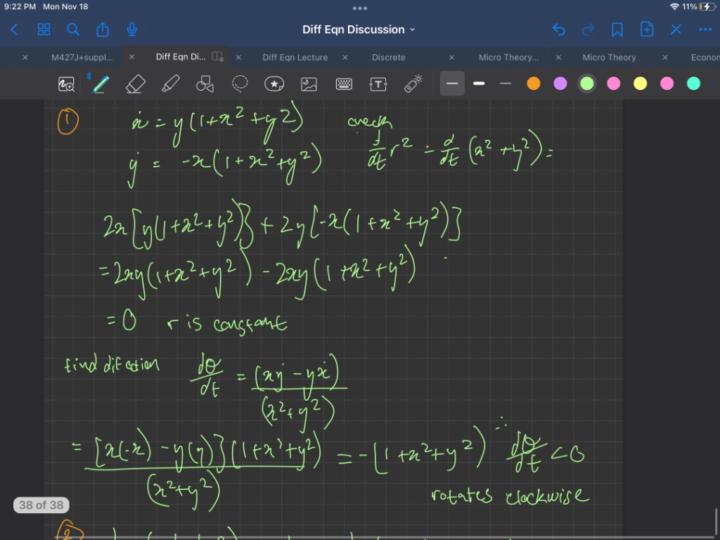Viewport: 720px width, 540px height.
Task: Insert an image with photo tool
Action: [309, 84]
